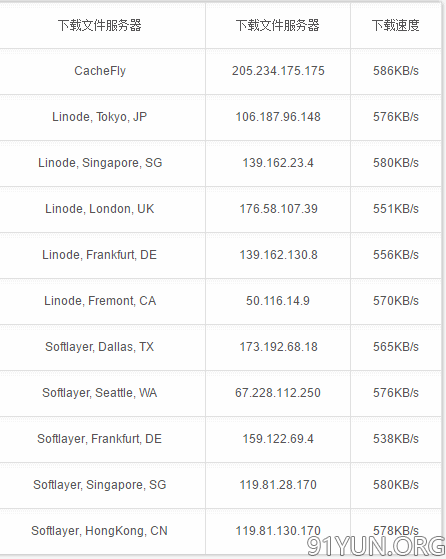
Task: Click the 下载速度 column header
Action: coord(396,25)
